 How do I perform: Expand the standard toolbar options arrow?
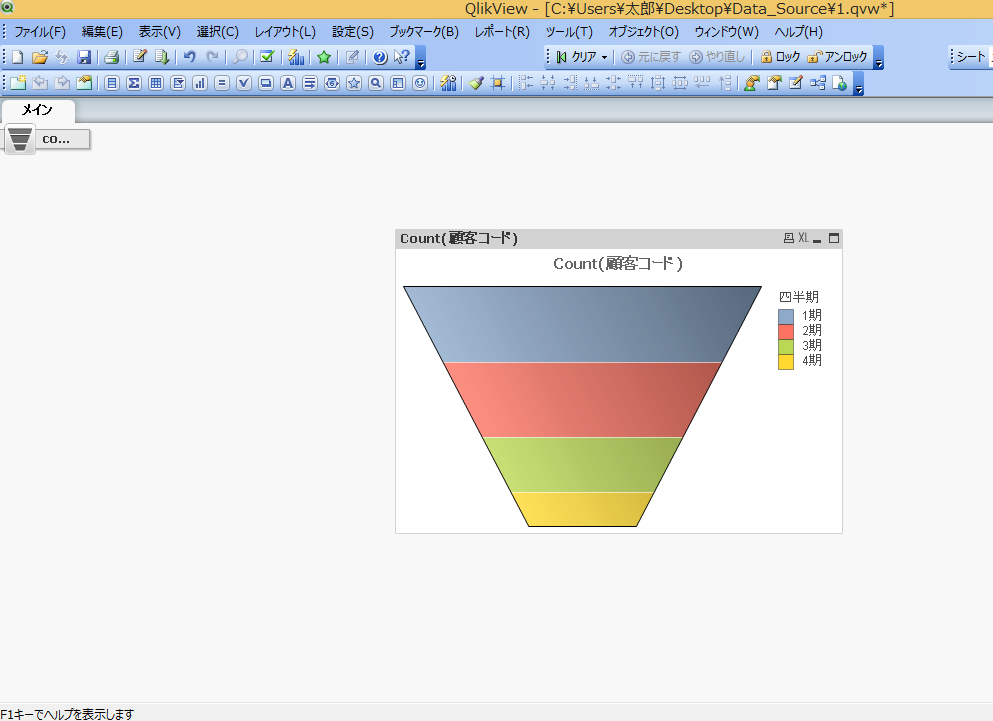pos(421,58)
